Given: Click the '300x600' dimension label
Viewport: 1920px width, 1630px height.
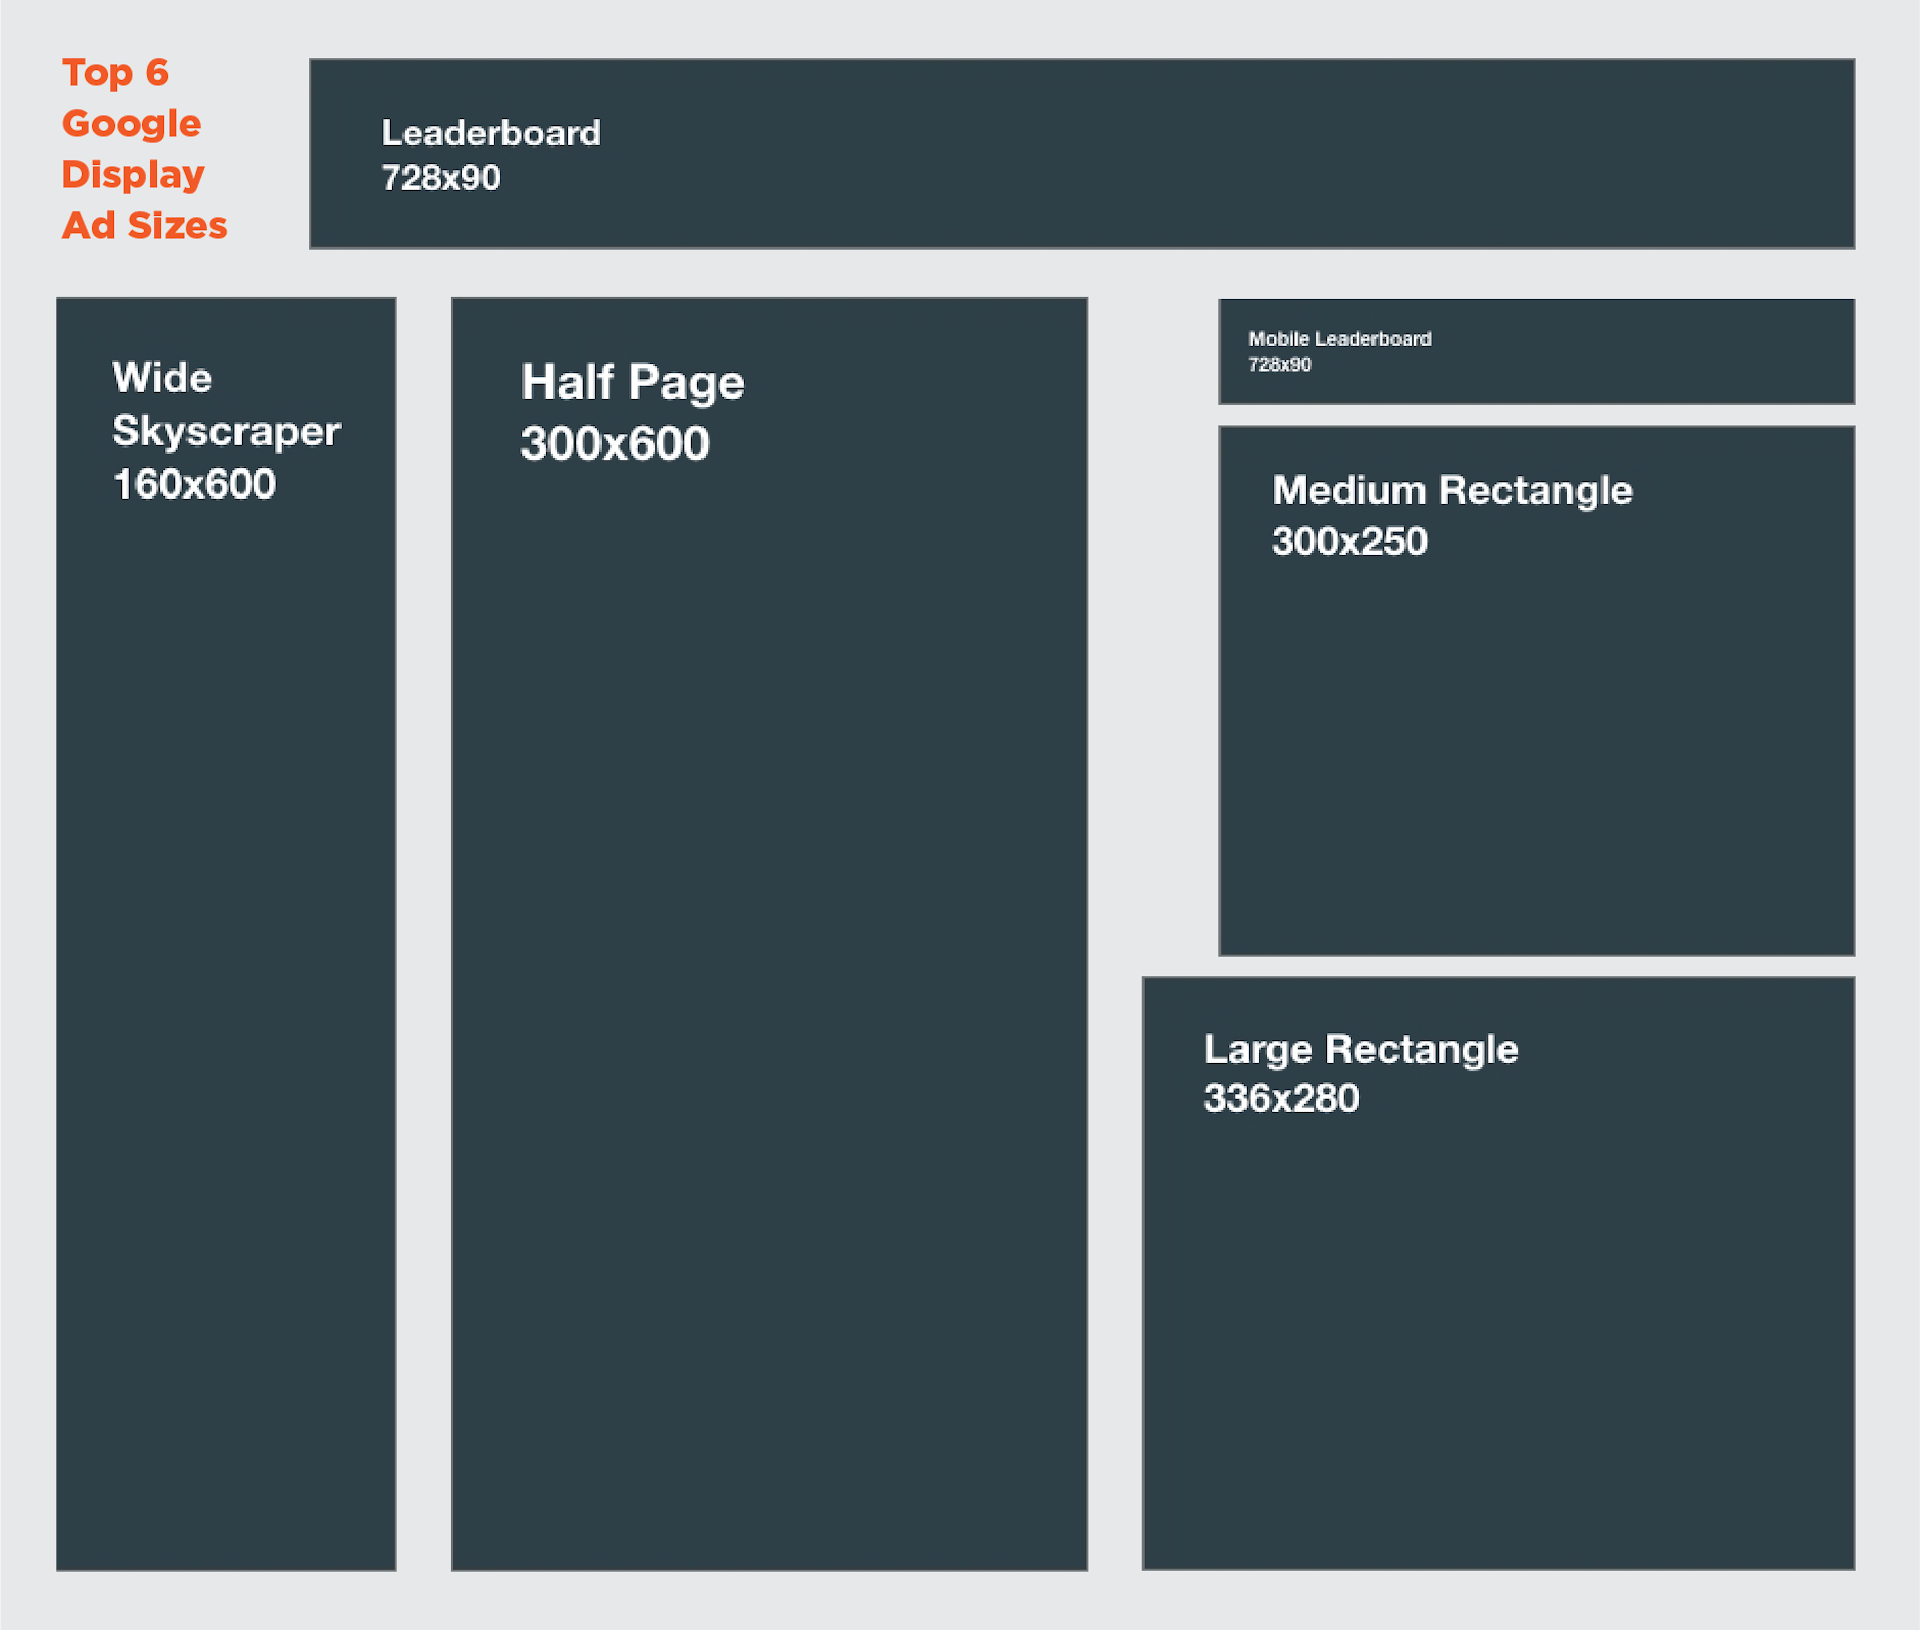Looking at the screenshot, I should pos(615,443).
